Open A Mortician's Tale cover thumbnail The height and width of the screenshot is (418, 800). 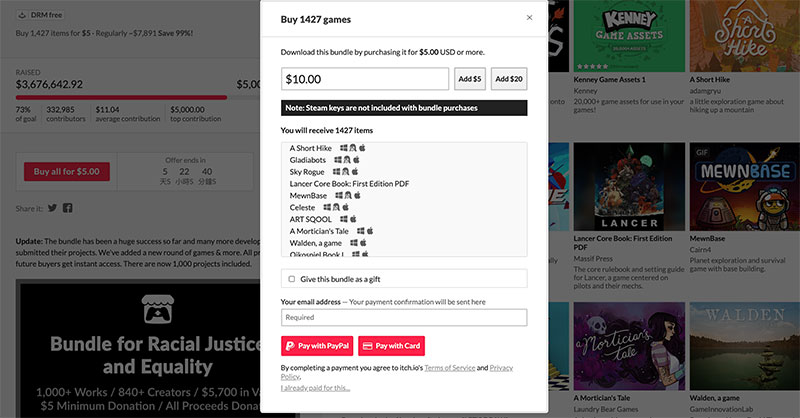[x=629, y=346]
